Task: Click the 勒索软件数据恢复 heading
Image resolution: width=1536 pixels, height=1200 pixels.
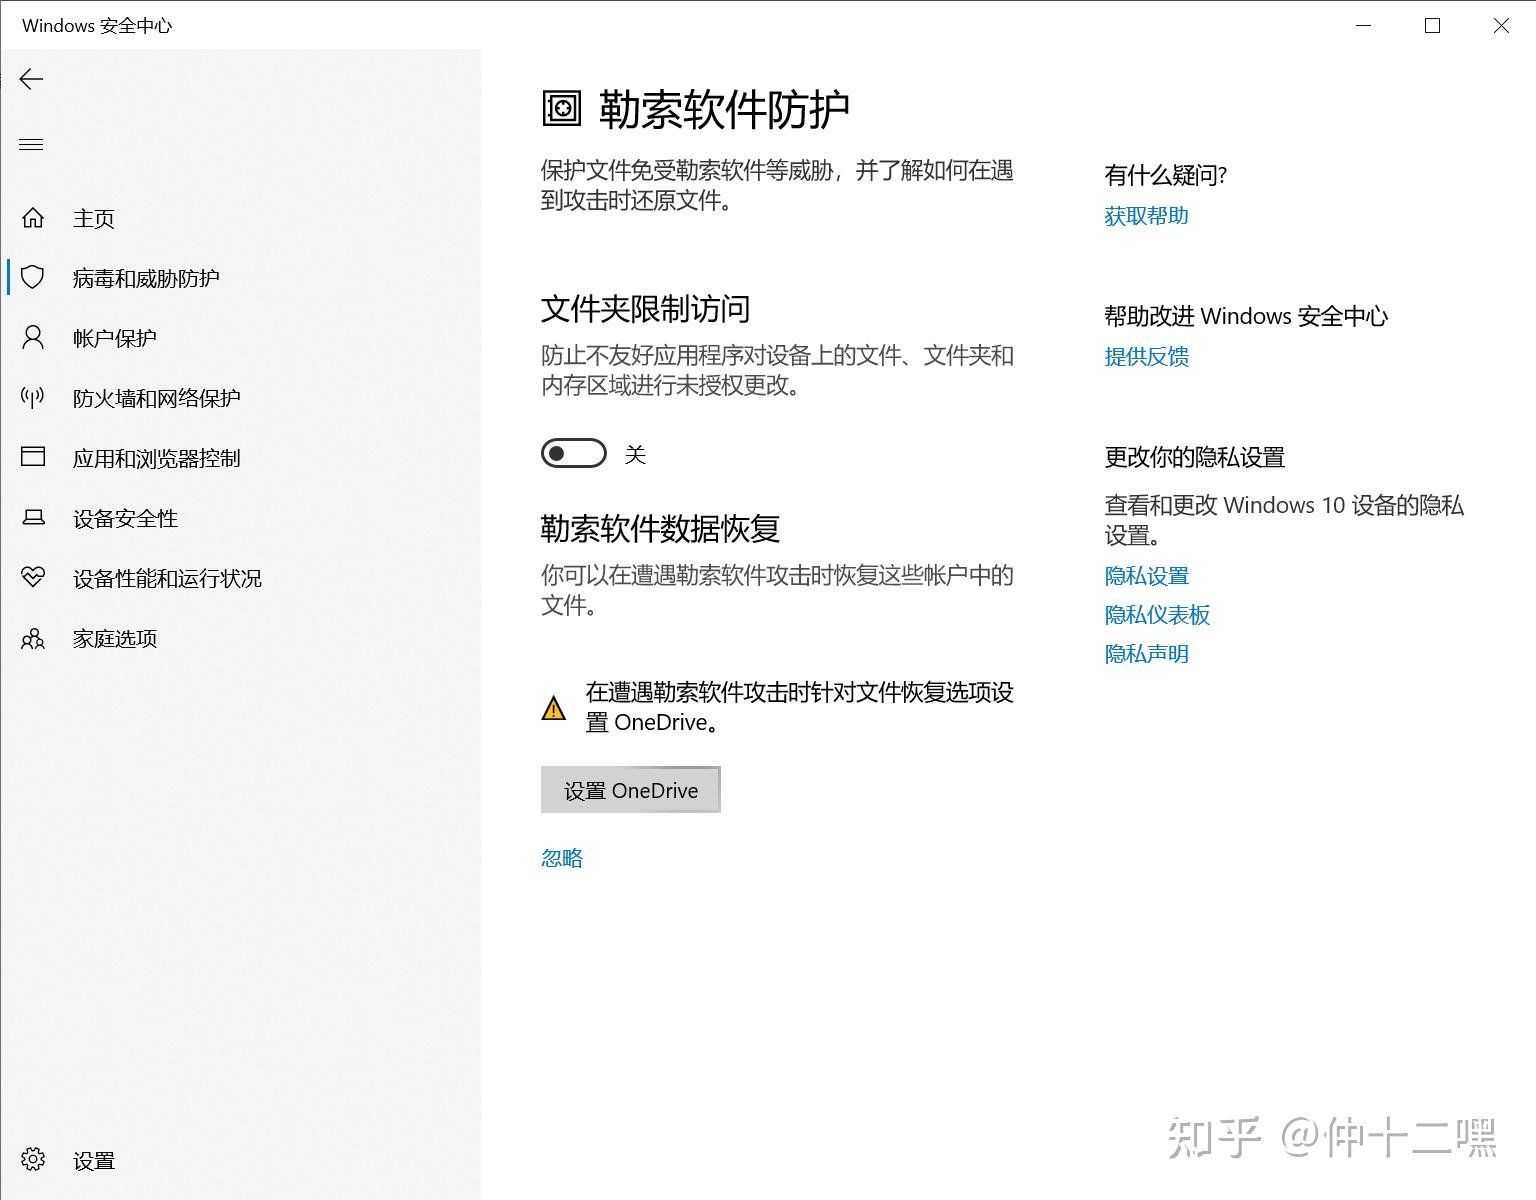Action: (x=660, y=528)
